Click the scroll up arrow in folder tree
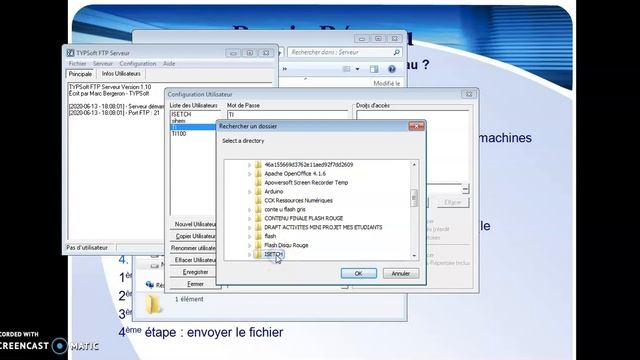The height and width of the screenshot is (360, 640). (414, 164)
